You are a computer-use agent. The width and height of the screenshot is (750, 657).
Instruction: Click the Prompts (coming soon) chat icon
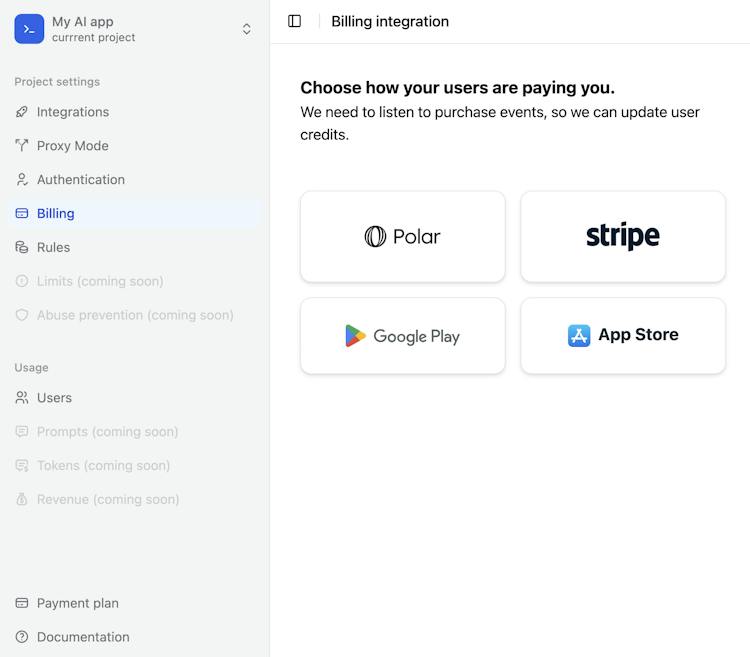pos(22,432)
